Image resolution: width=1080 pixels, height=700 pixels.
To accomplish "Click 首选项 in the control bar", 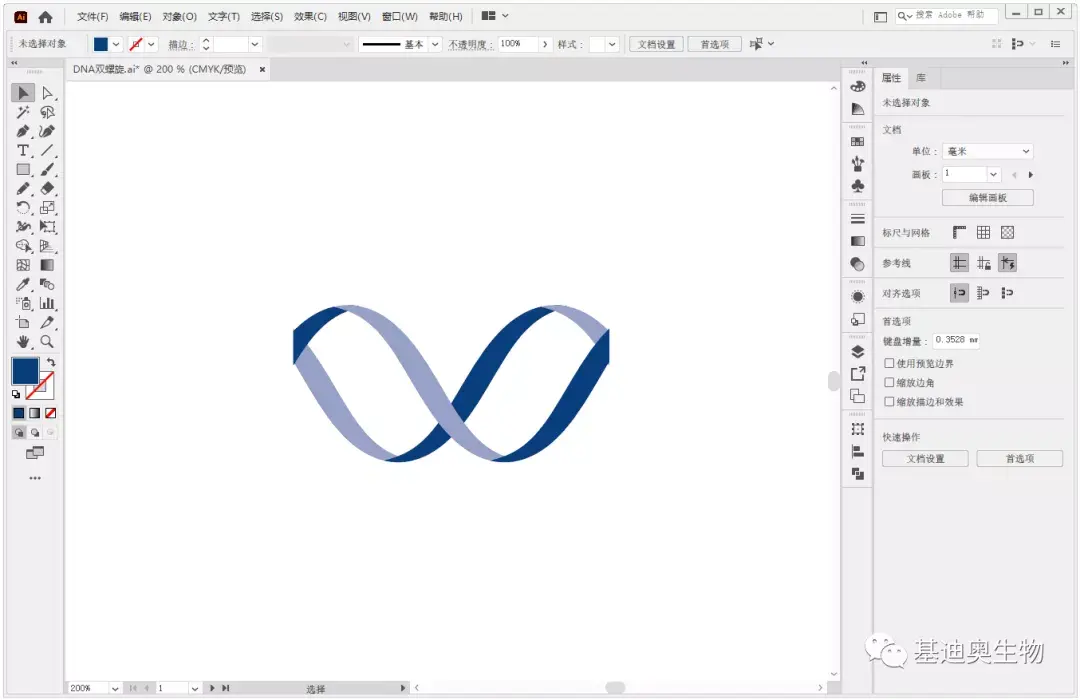I will (714, 45).
